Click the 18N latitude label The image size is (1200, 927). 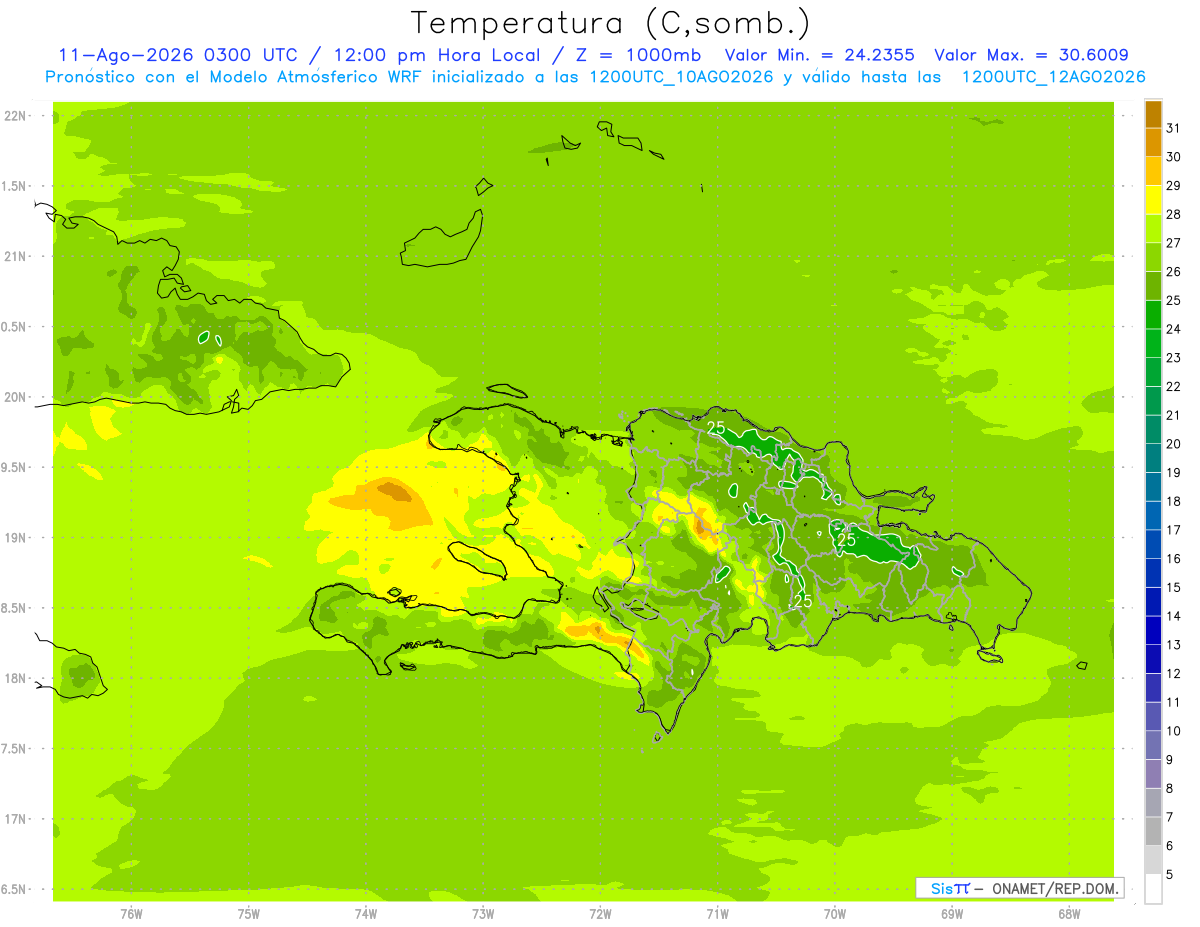pos(14,678)
